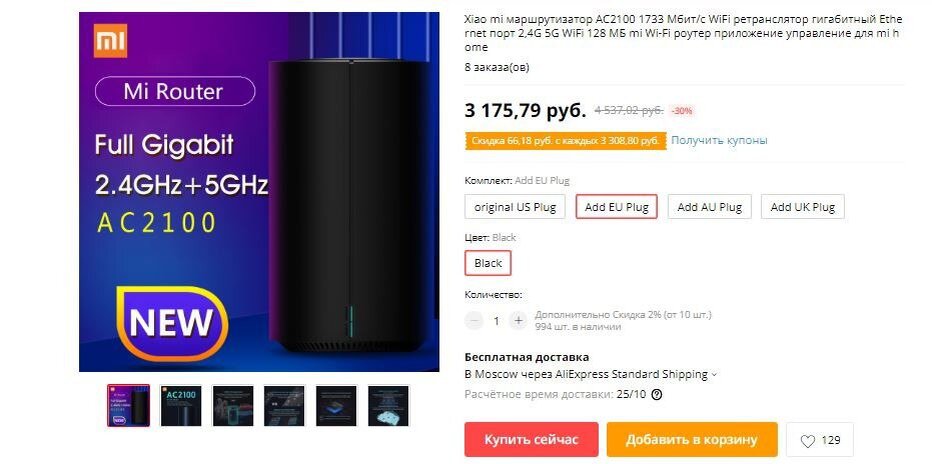View the last product thumbnail

click(388, 405)
